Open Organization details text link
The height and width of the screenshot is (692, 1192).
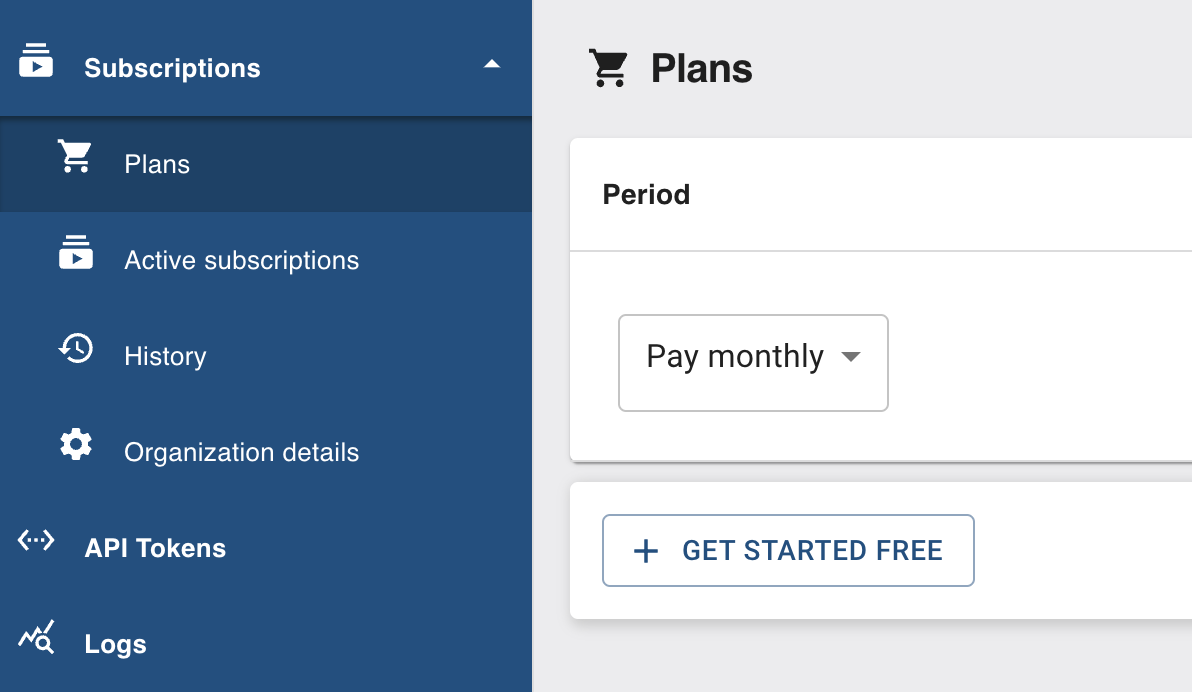pos(241,452)
